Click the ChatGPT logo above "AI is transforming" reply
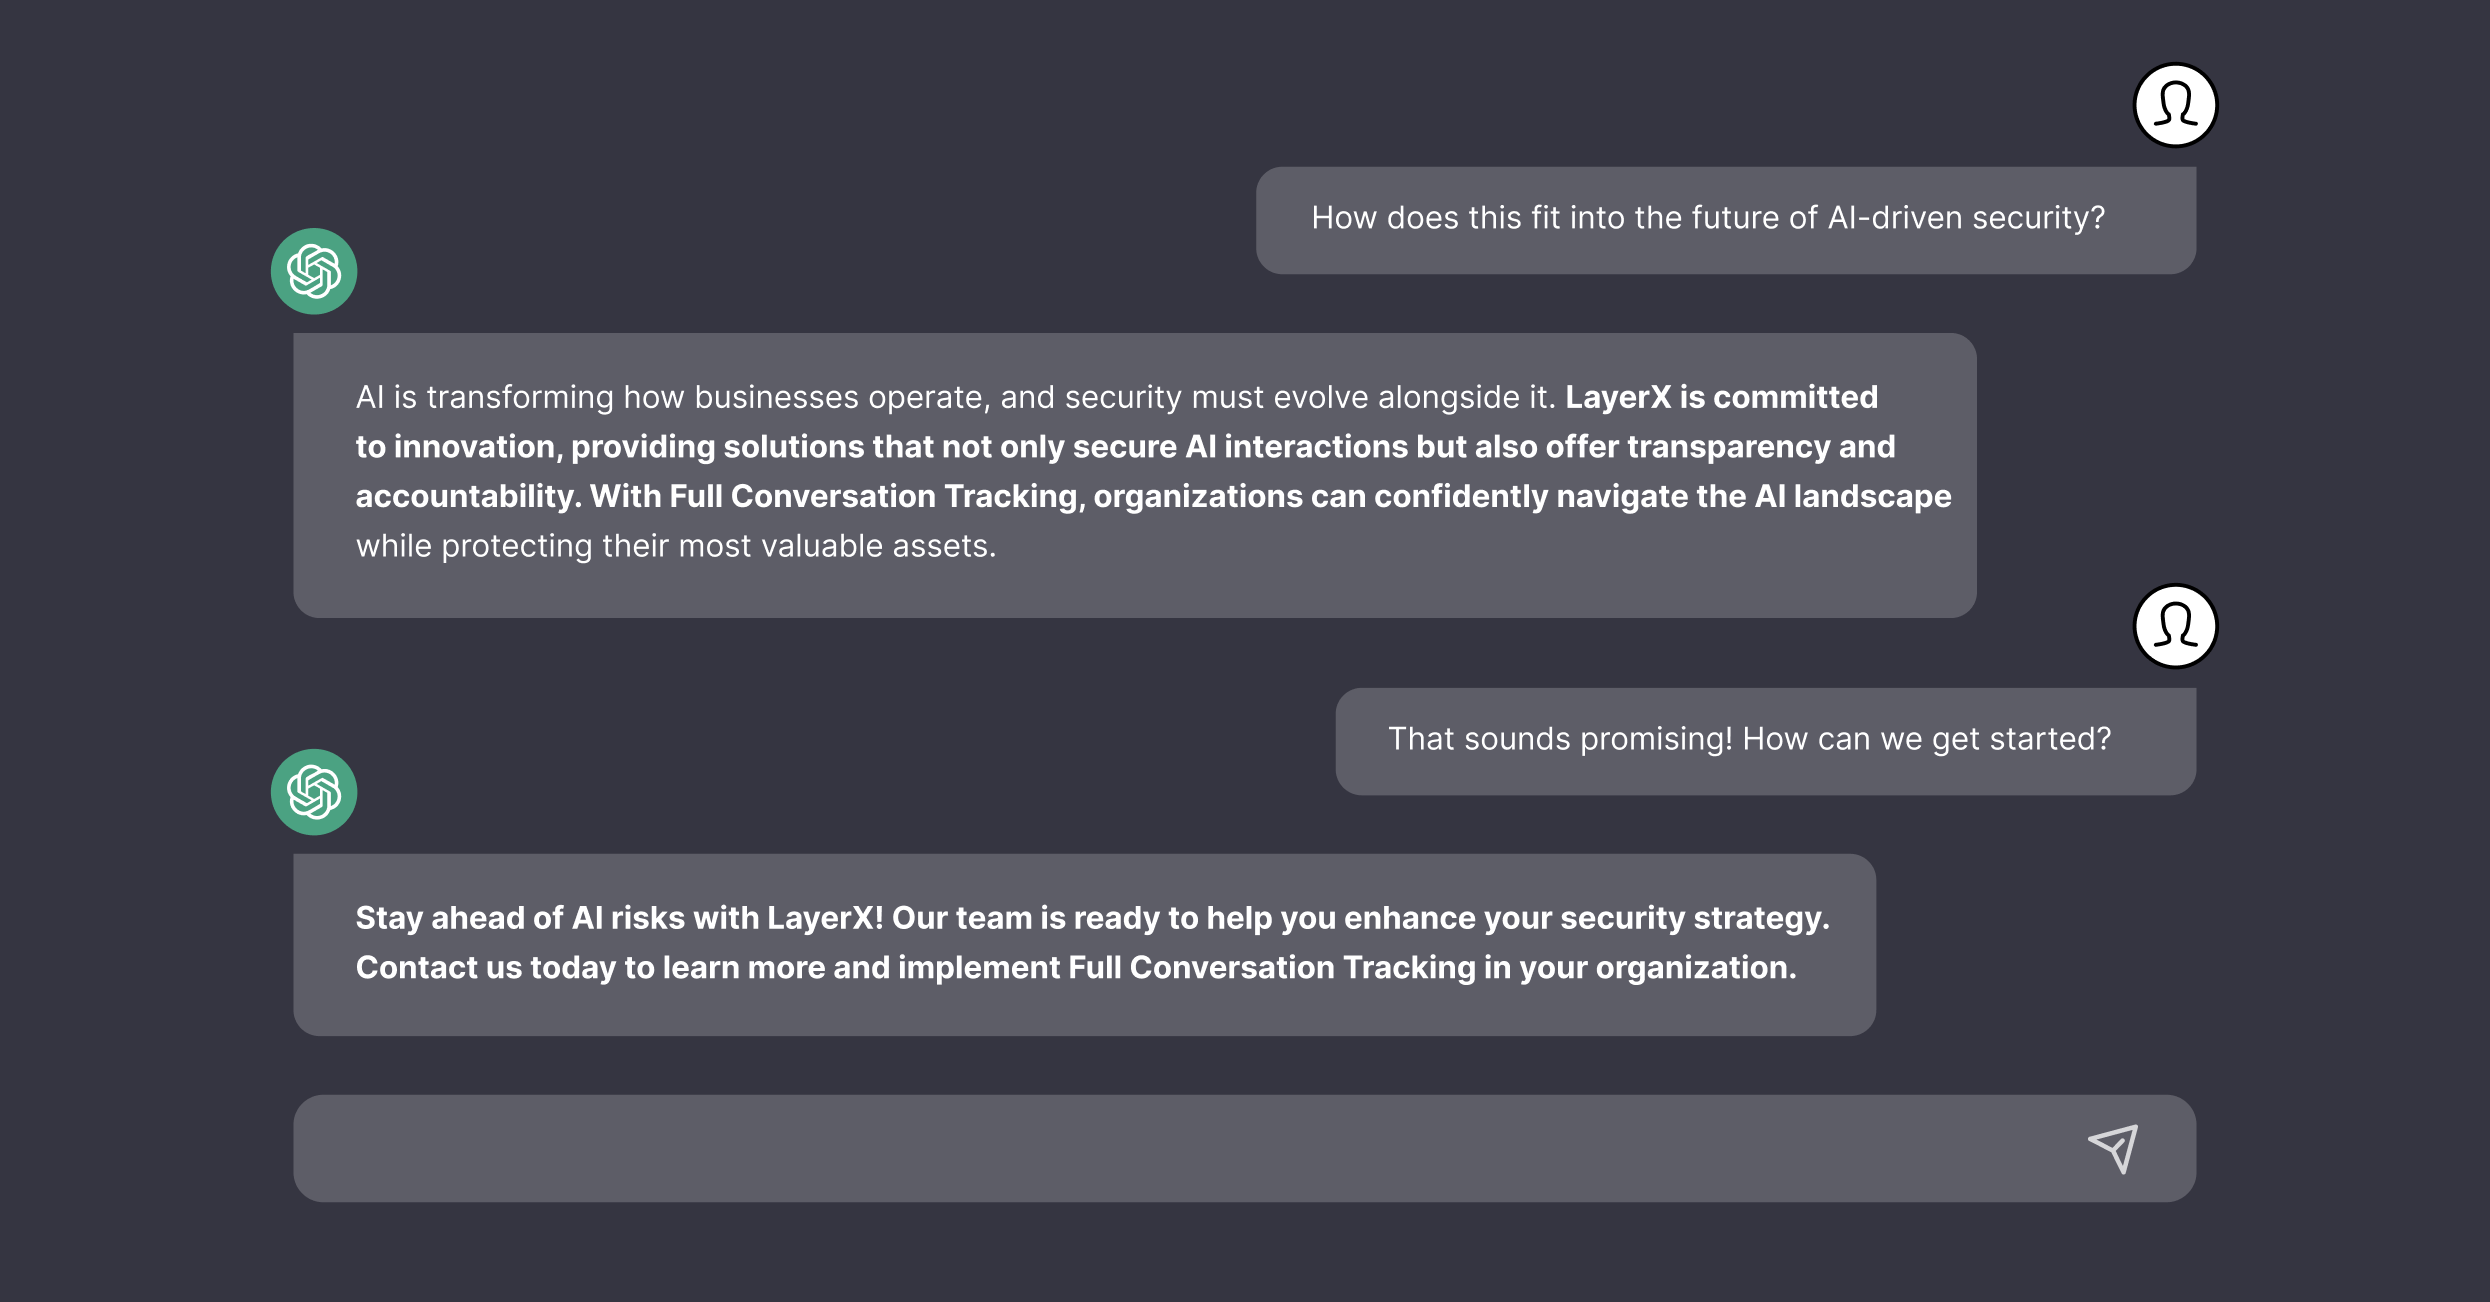 [x=314, y=271]
